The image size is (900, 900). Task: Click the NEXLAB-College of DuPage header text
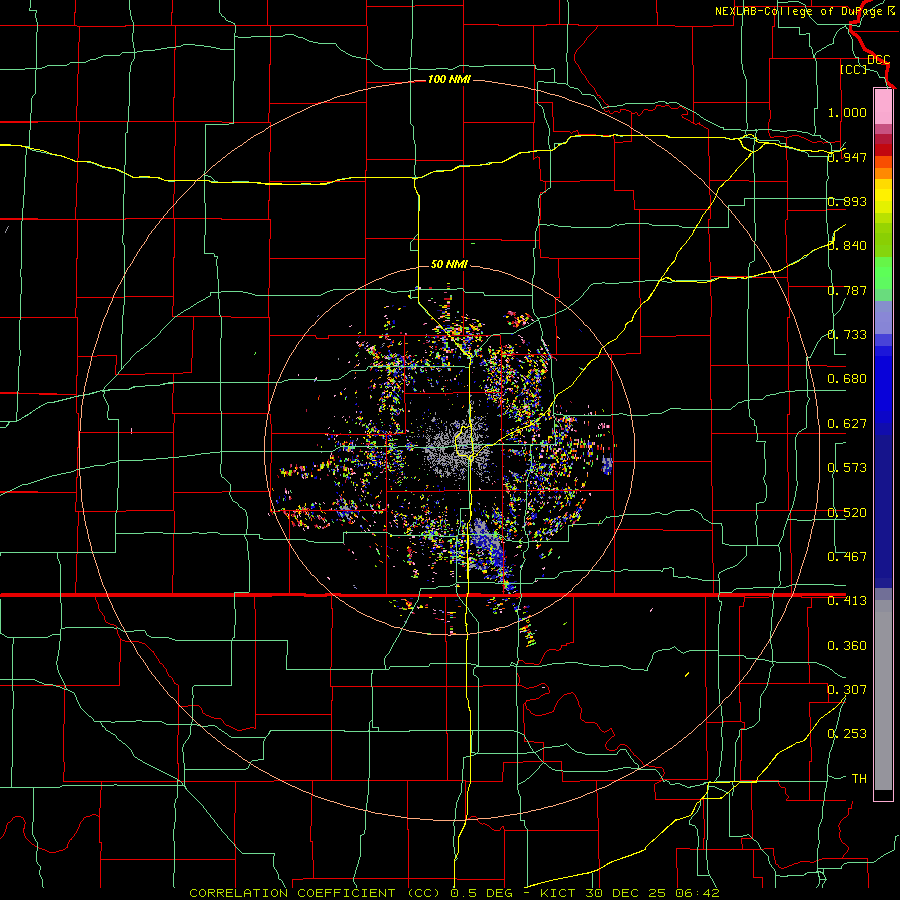click(800, 11)
